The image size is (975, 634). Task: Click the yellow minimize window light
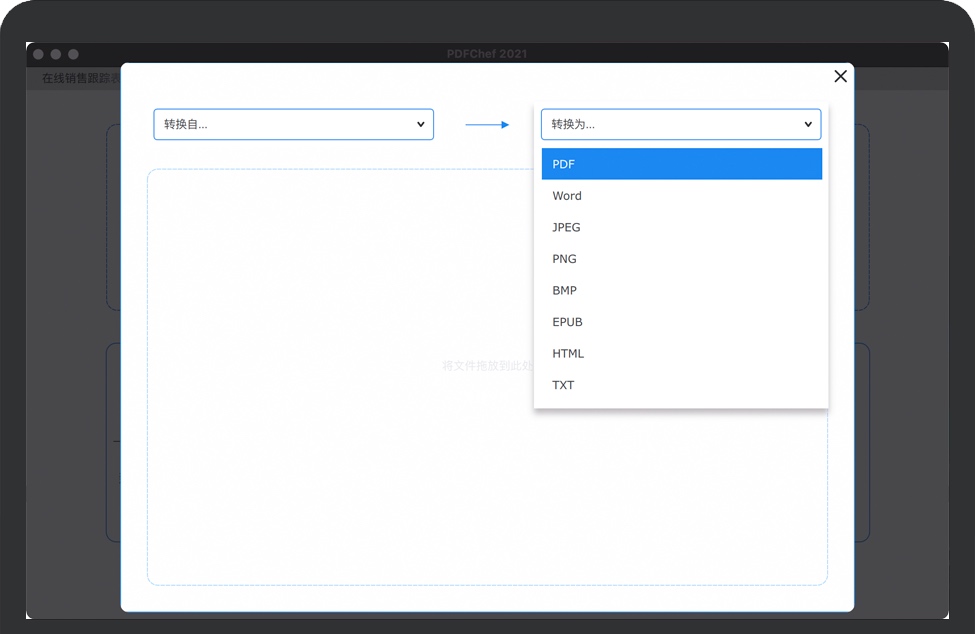pos(56,54)
